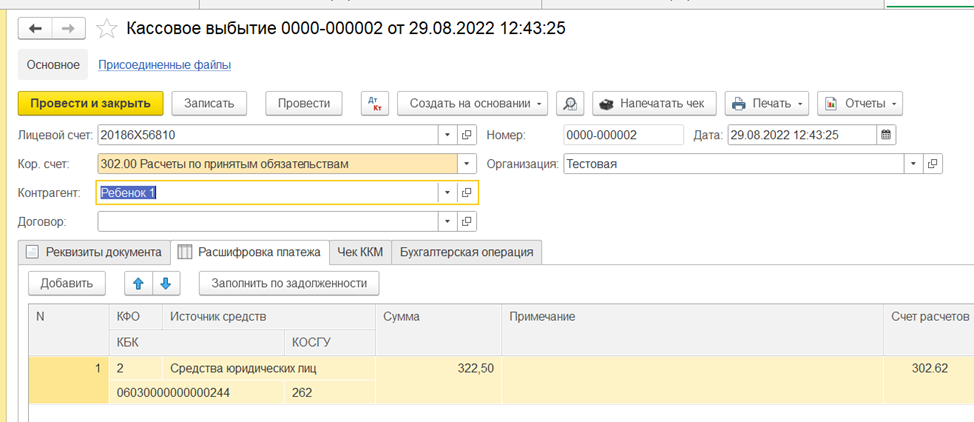The width and height of the screenshot is (974, 422).
Task: Focus the Дата input field
Action: pyautogui.click(x=802, y=134)
